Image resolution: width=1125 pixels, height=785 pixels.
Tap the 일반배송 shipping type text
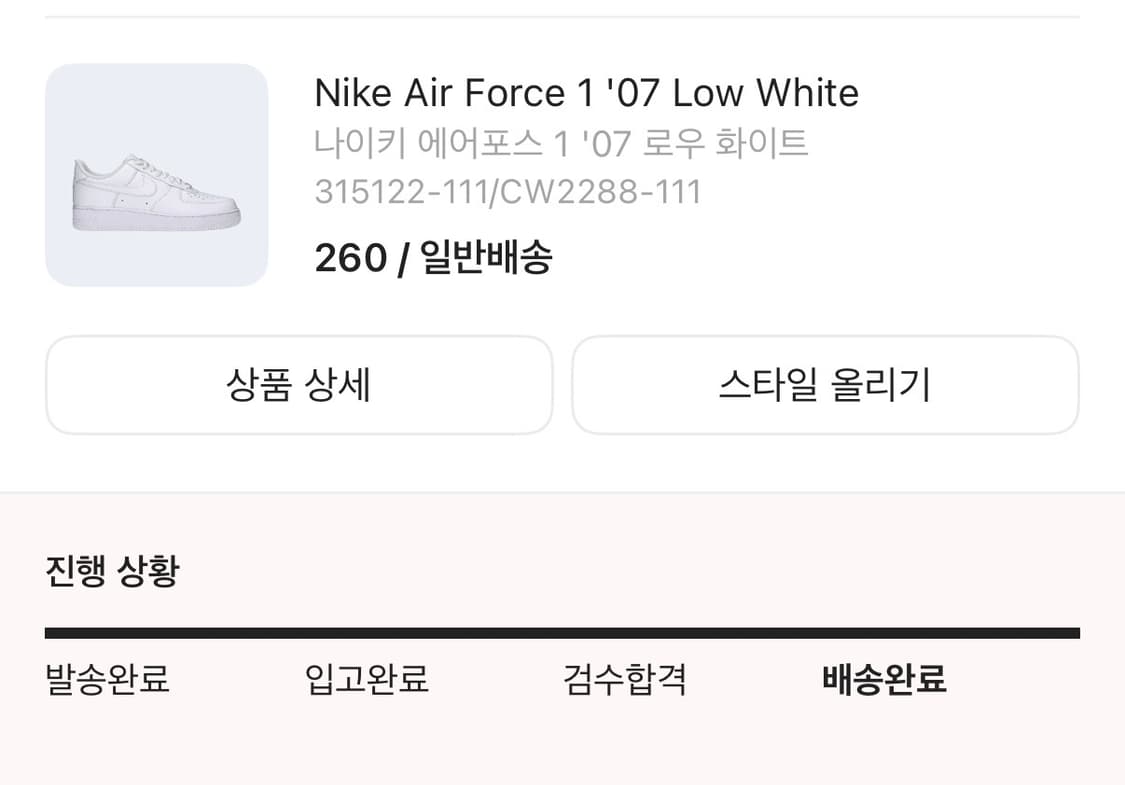click(486, 258)
